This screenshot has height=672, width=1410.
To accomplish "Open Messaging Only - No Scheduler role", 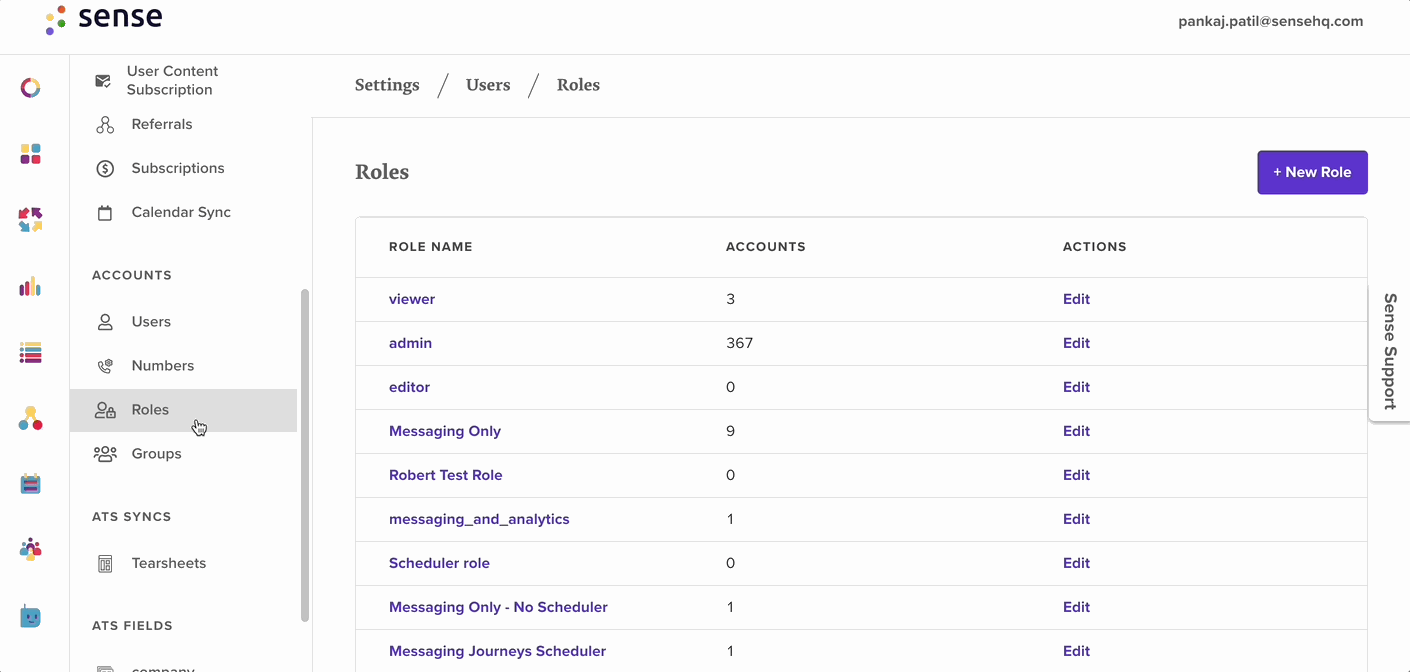I will pos(498,607).
